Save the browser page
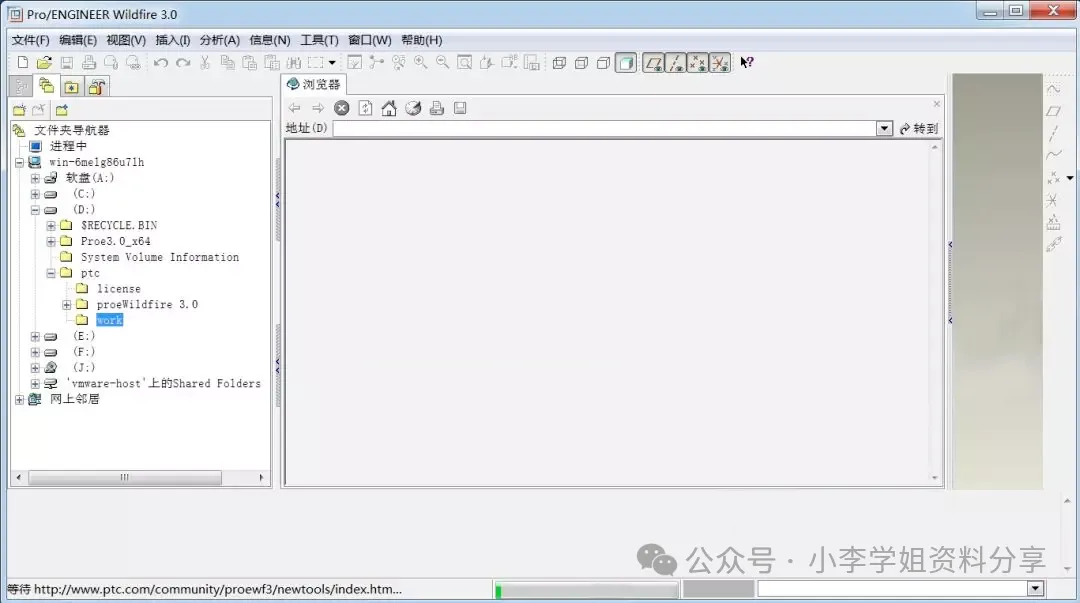 coord(460,108)
